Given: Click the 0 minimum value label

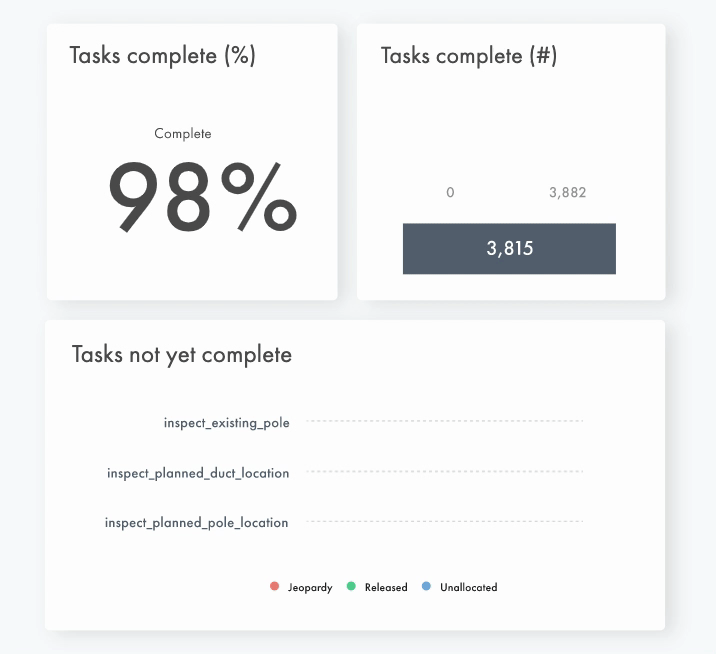Looking at the screenshot, I should tap(450, 193).
